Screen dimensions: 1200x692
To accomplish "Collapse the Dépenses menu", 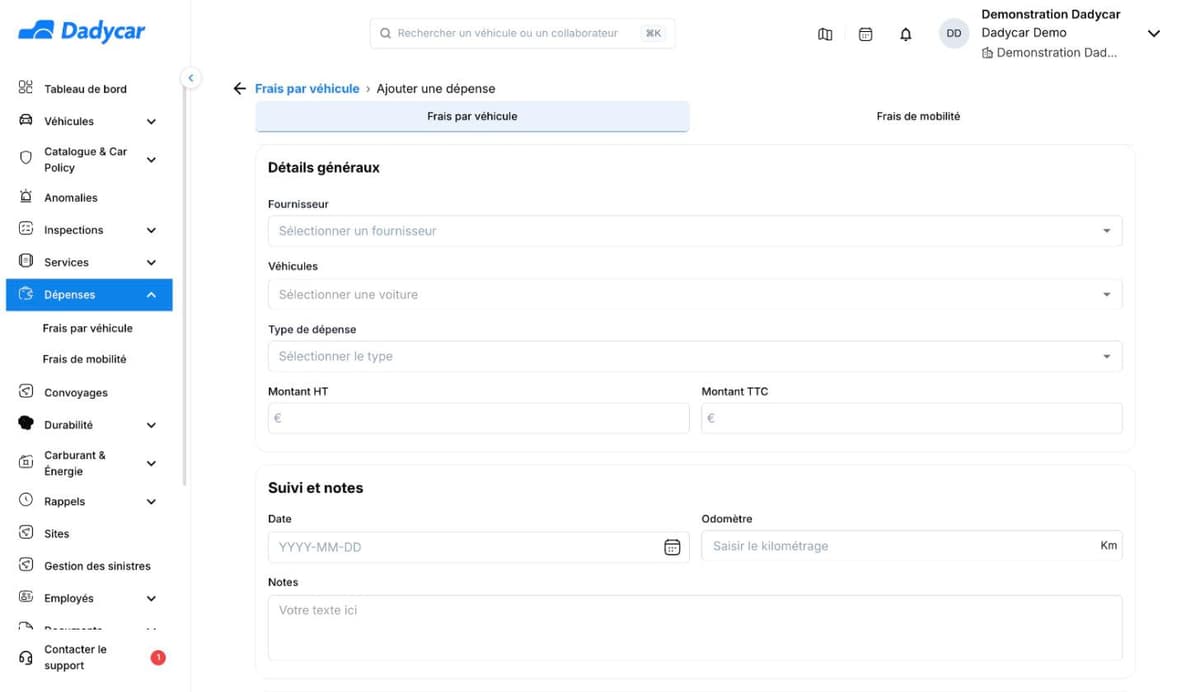I will 151,295.
